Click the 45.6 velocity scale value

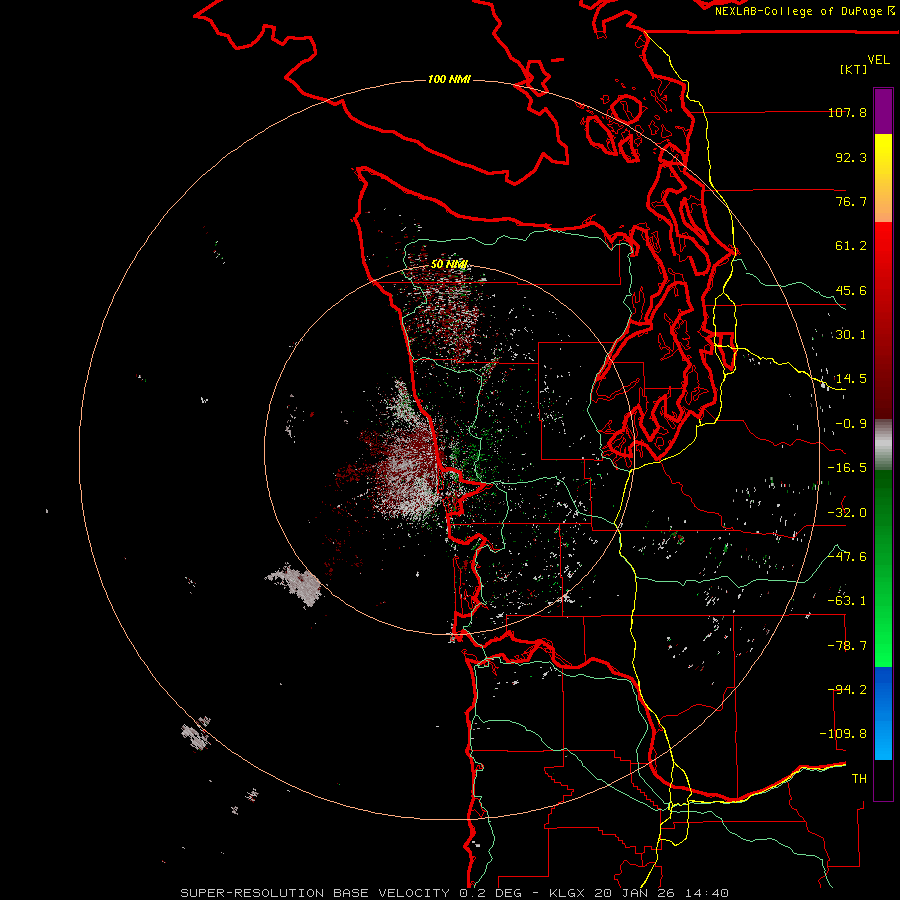coord(851,290)
